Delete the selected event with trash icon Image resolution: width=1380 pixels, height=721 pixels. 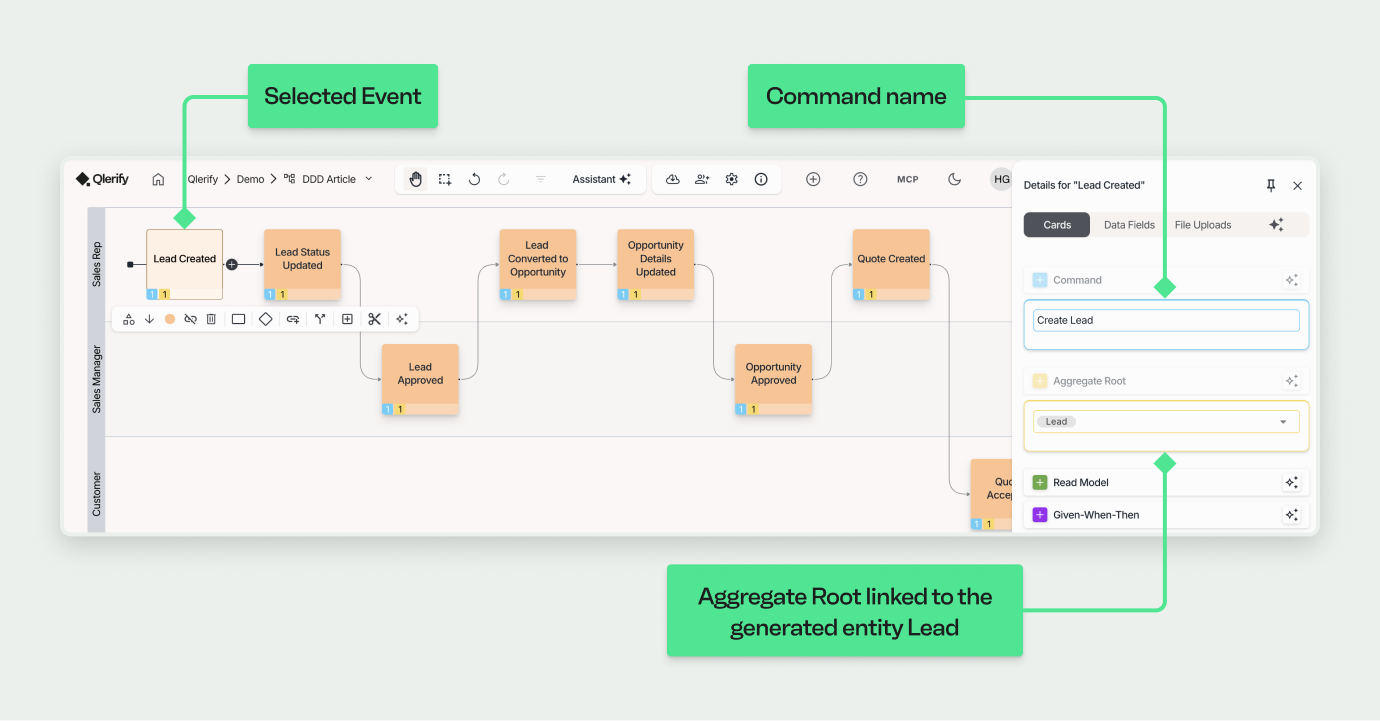[x=211, y=319]
